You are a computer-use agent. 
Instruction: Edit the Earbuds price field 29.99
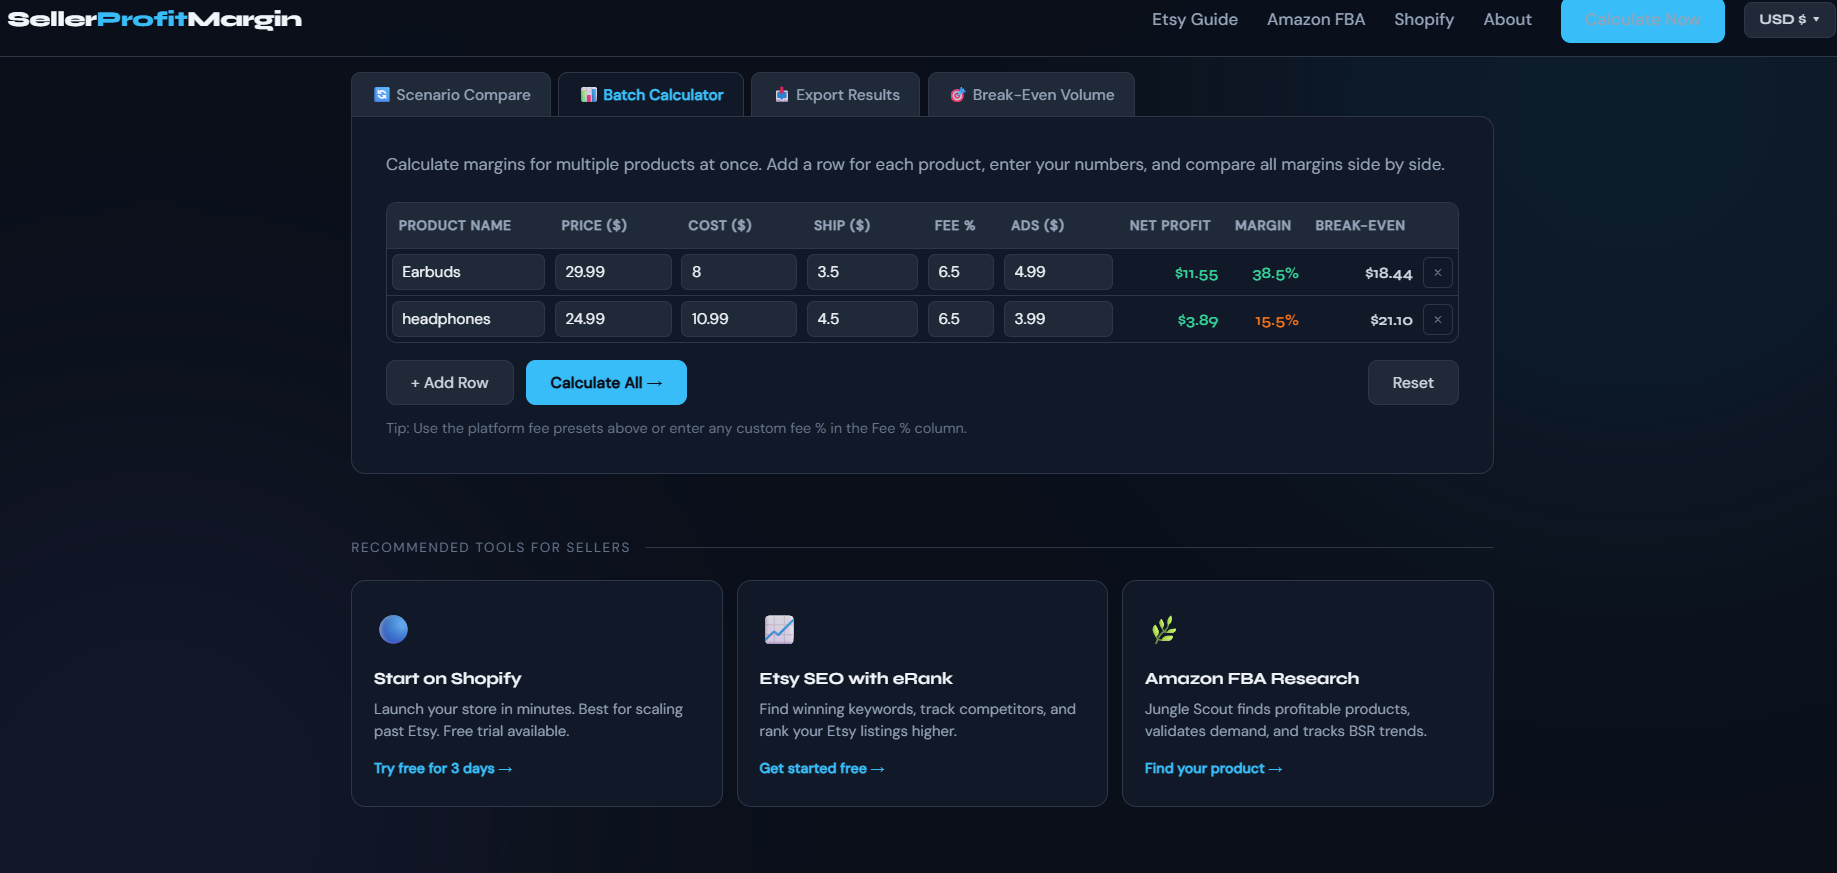coord(613,272)
